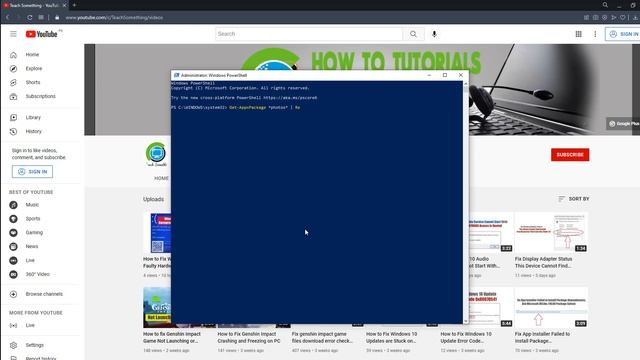This screenshot has height=360, width=640.
Task: Open Fix App Installer Failed video thumbnail
Action: (551, 307)
